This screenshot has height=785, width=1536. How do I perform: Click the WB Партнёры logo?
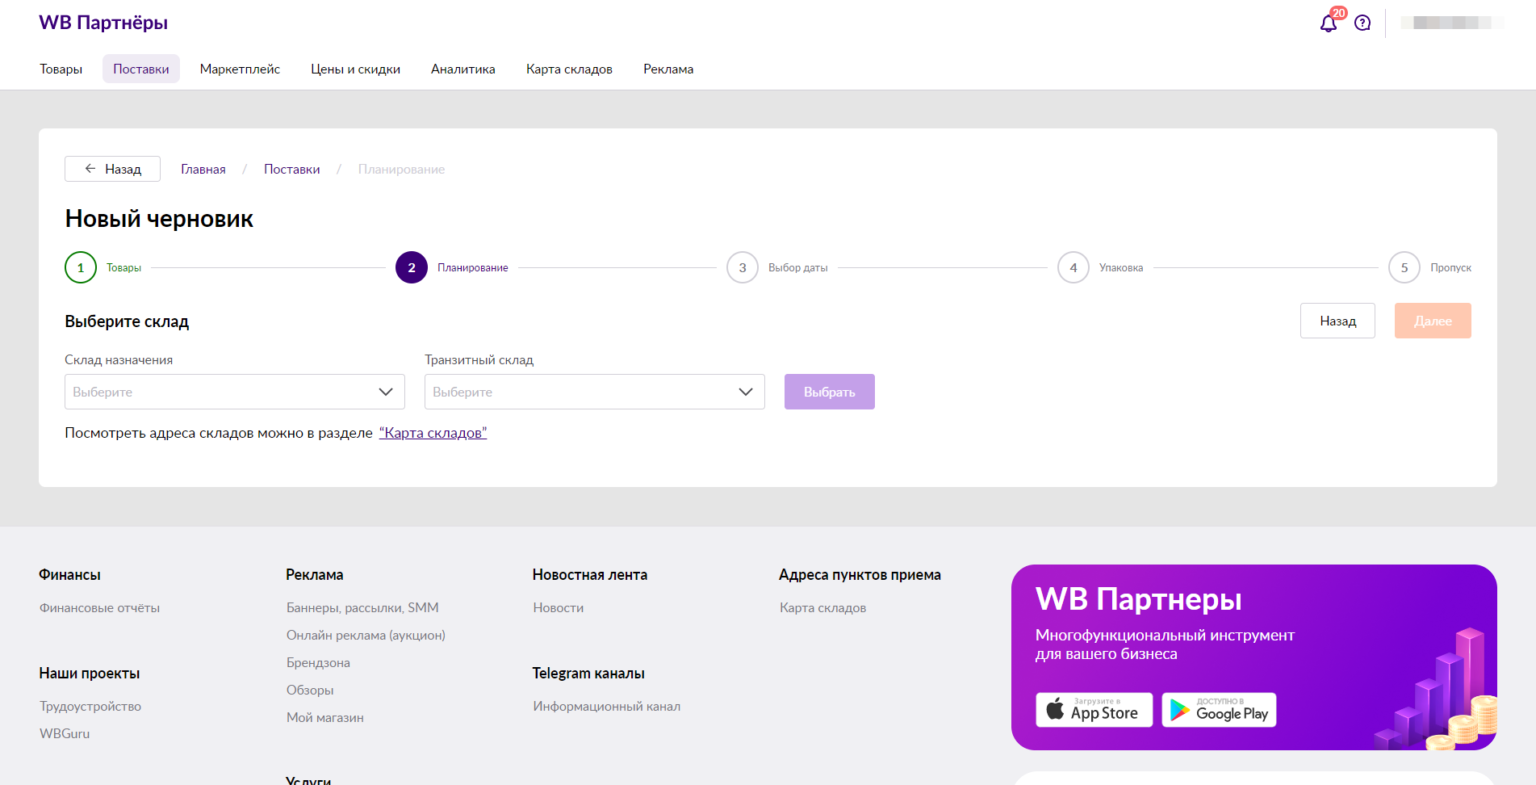coord(103,22)
